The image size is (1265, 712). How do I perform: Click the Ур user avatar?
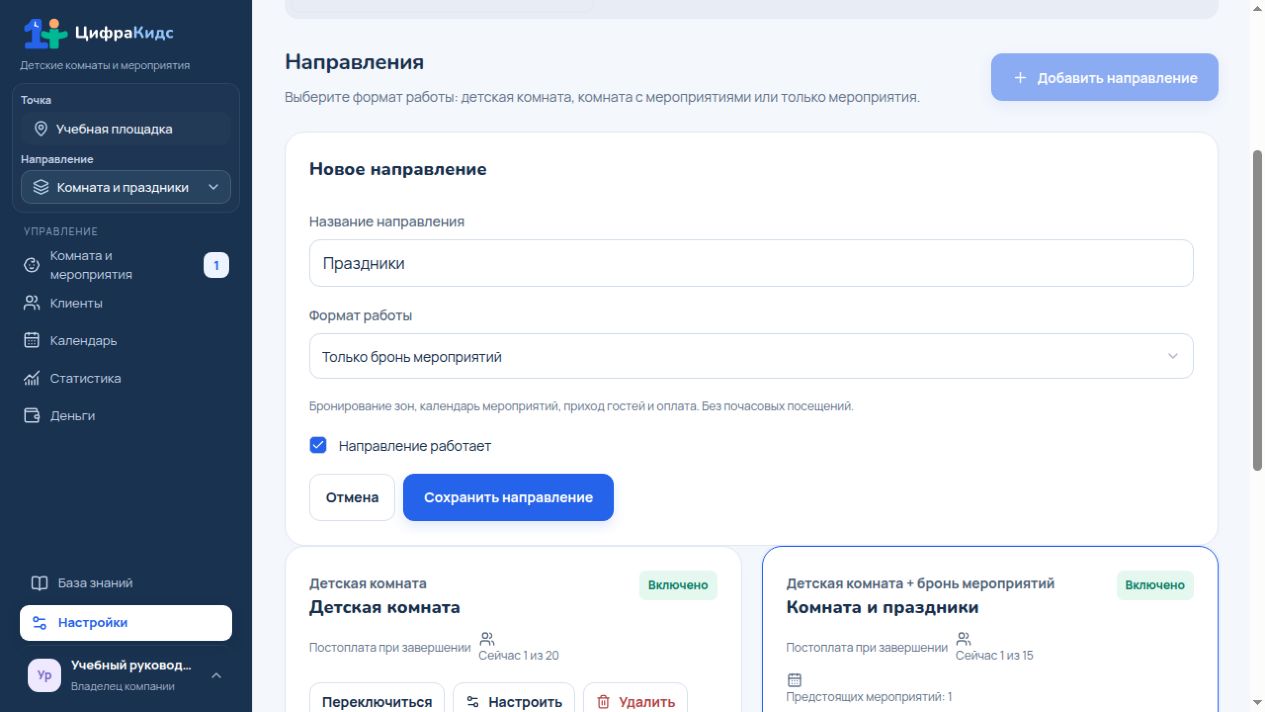(44, 675)
